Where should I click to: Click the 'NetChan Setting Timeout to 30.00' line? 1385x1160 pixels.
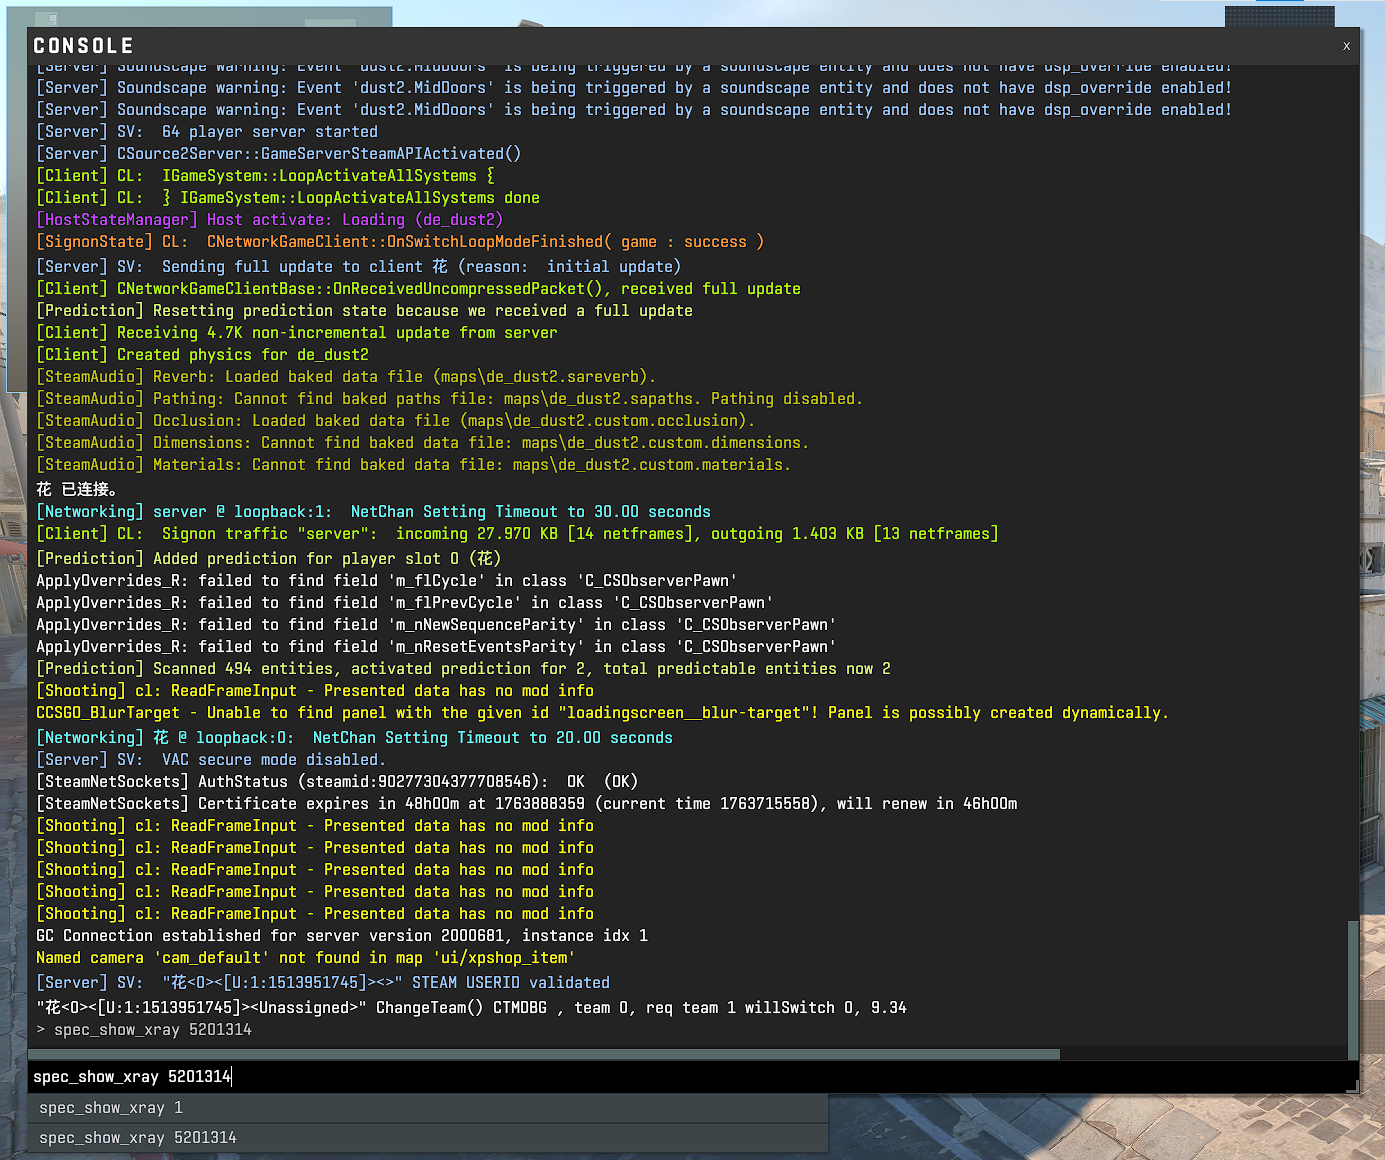pyautogui.click(x=373, y=512)
